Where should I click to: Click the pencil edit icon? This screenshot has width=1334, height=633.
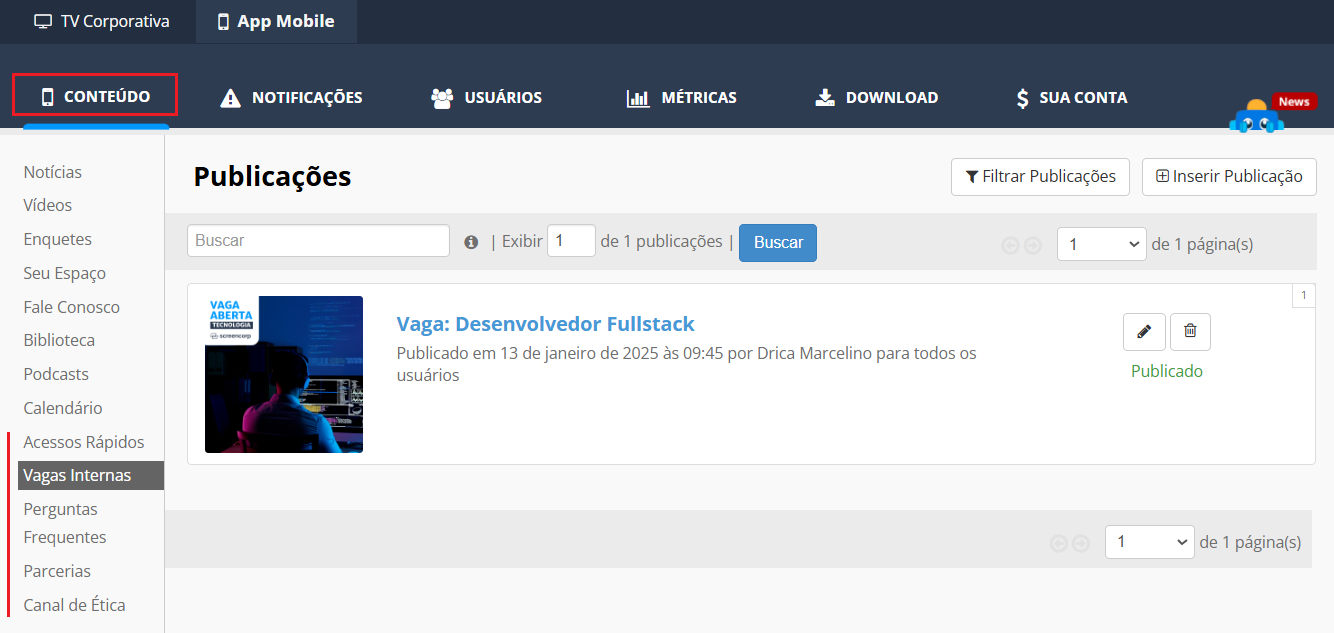pos(1144,332)
